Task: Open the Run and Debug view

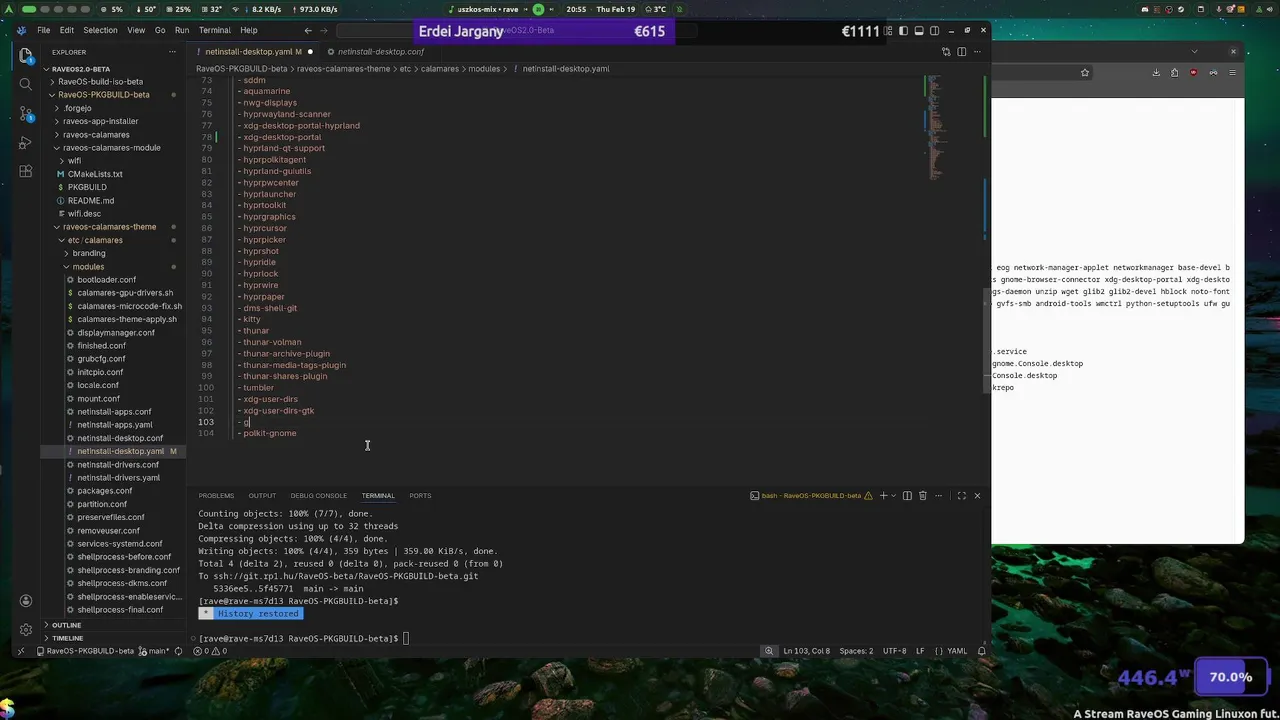Action: pos(26,143)
